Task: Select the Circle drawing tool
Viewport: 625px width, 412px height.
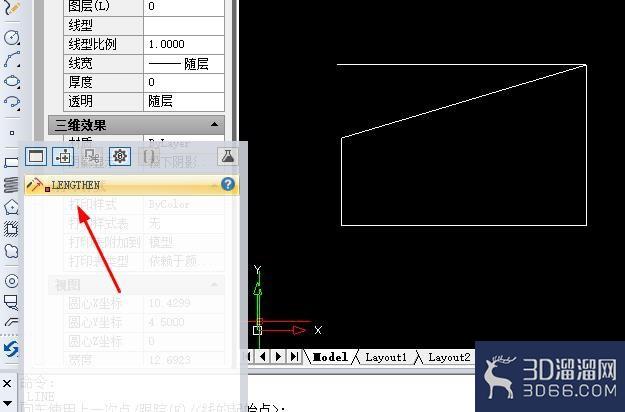Action: (12, 37)
